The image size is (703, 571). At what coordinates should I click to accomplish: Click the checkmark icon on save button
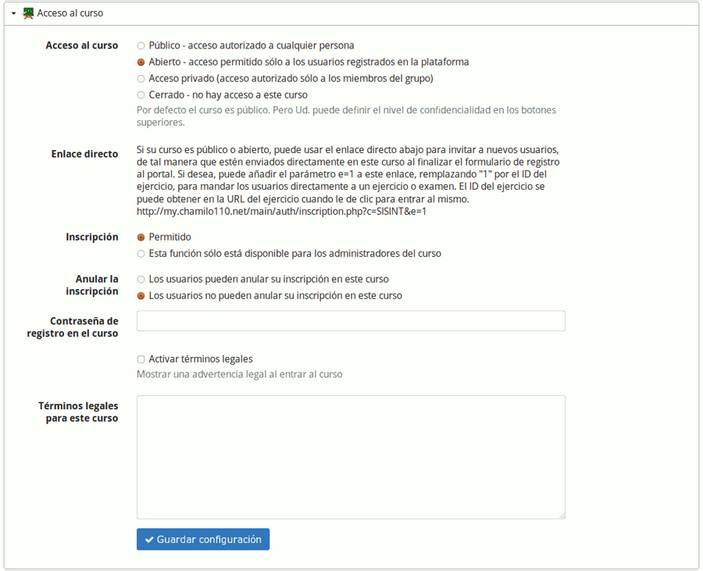coord(149,540)
